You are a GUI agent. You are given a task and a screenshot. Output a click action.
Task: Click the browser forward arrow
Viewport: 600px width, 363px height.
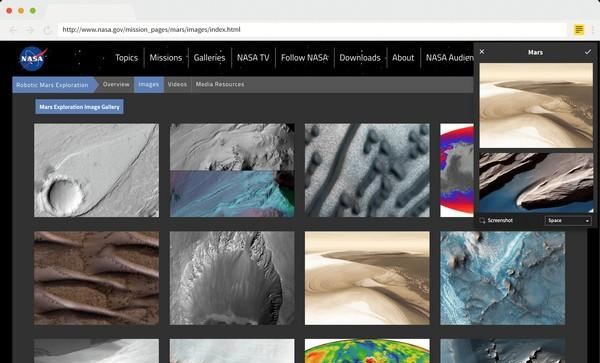click(30, 30)
